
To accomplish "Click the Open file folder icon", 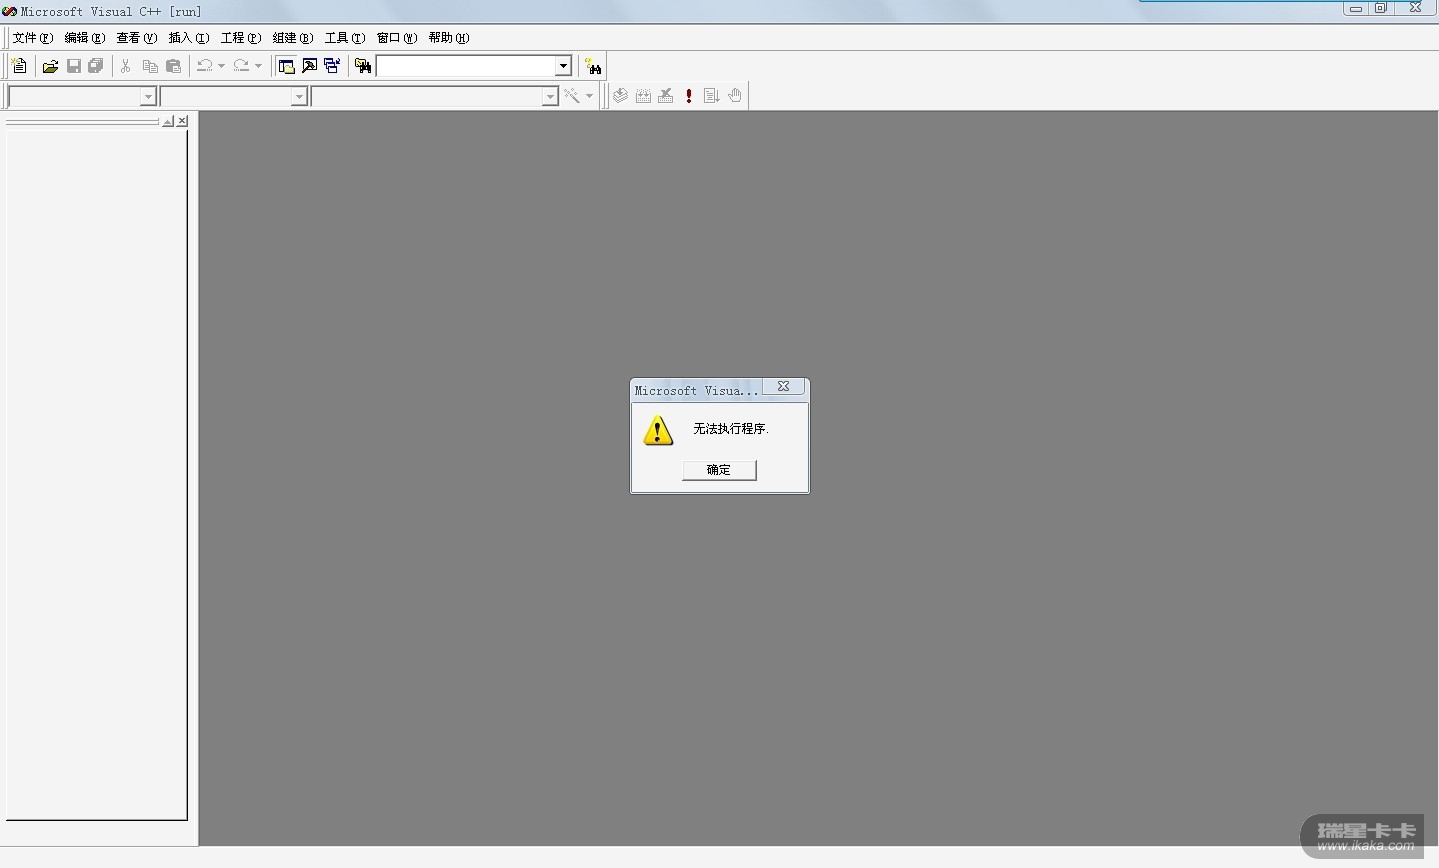I will (x=50, y=66).
